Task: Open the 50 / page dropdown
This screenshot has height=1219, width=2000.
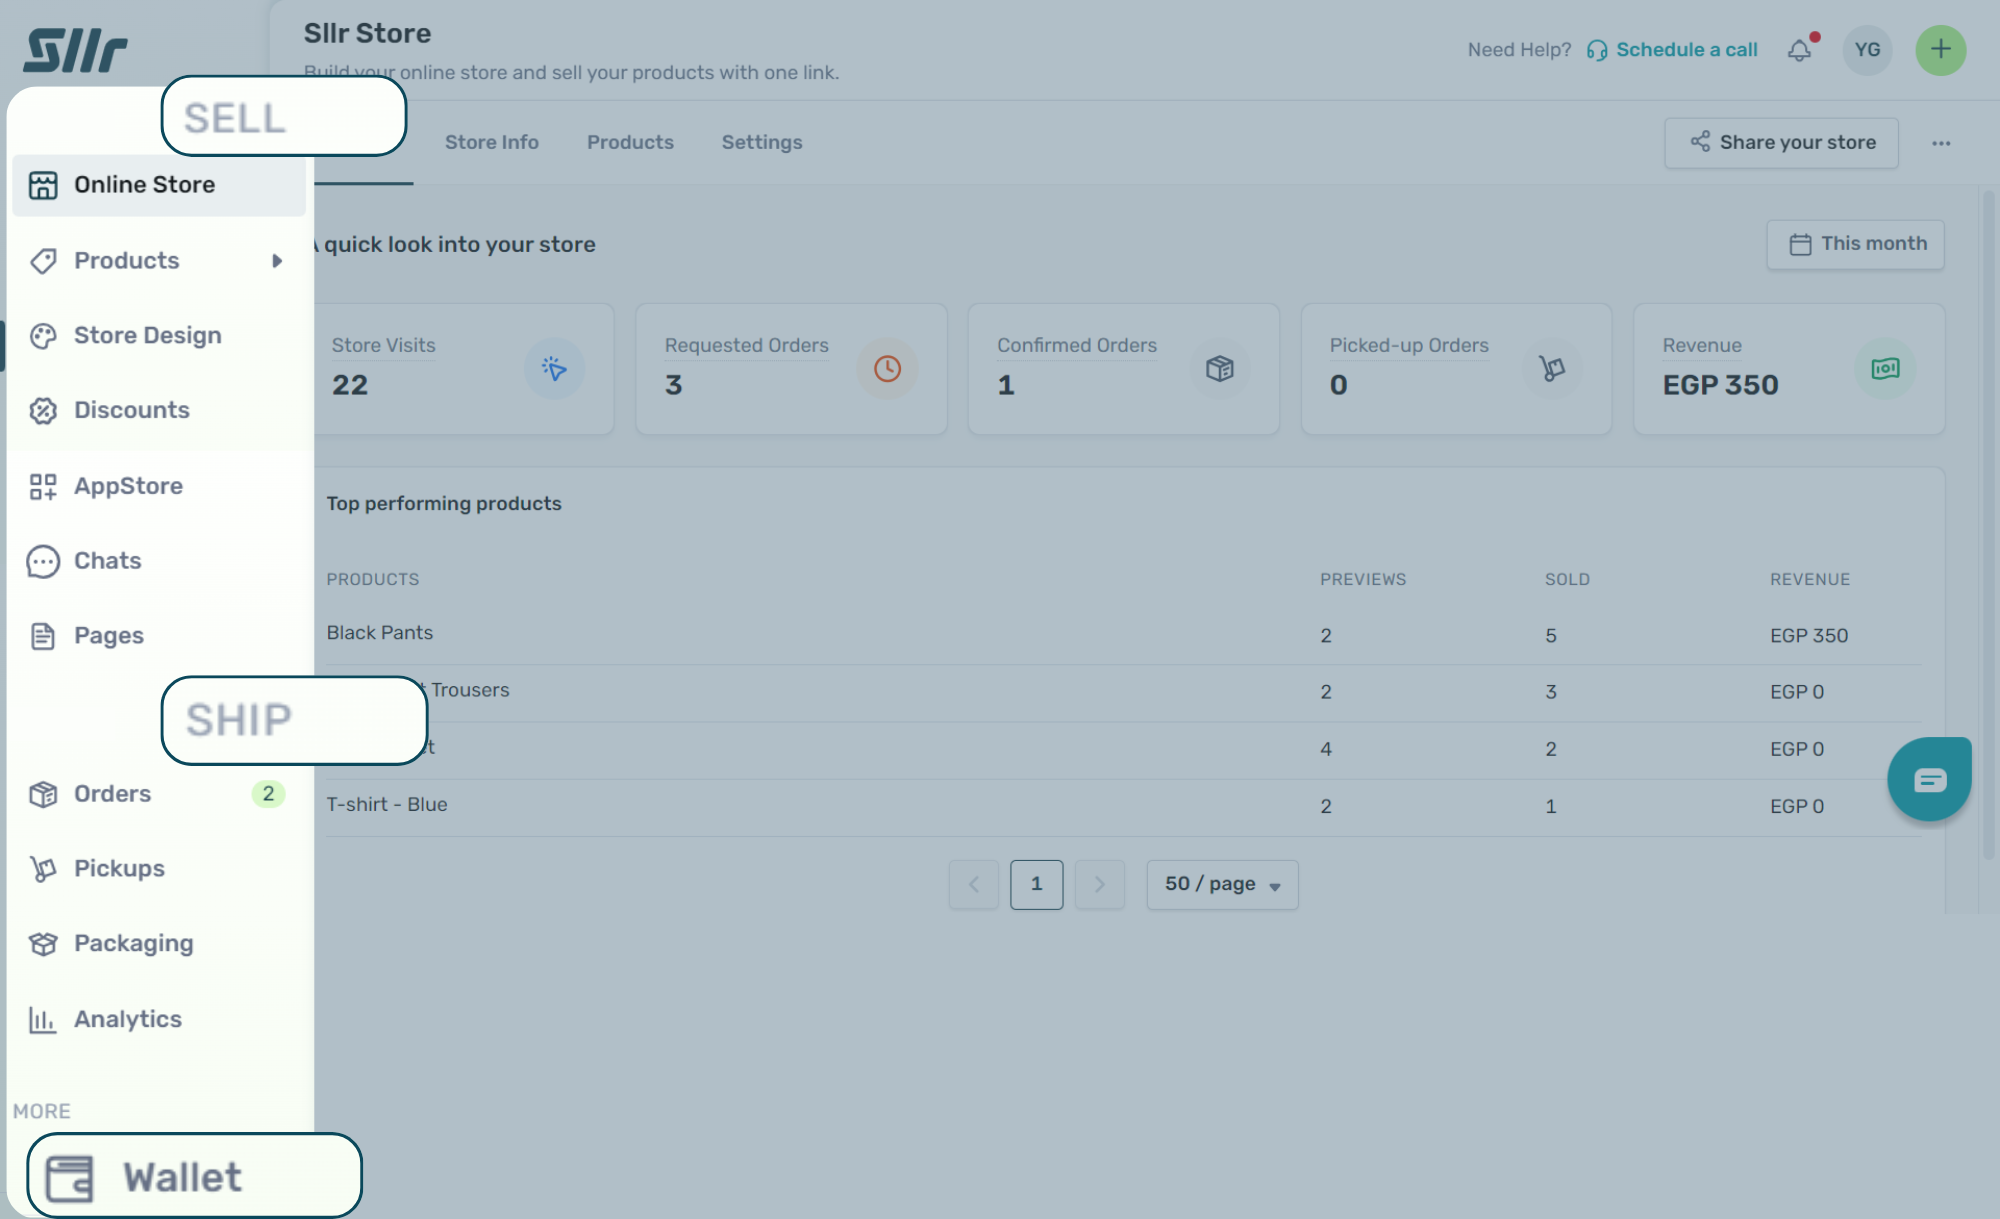Action: coord(1222,885)
